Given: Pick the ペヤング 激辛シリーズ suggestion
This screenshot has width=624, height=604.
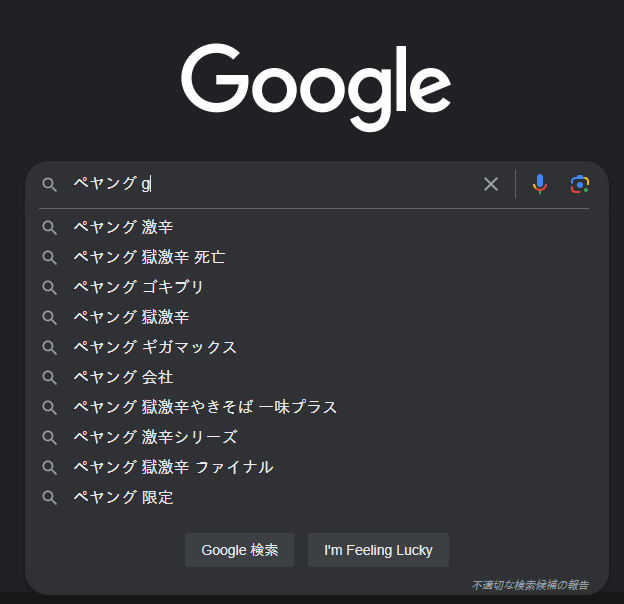Looking at the screenshot, I should pos(155,437).
